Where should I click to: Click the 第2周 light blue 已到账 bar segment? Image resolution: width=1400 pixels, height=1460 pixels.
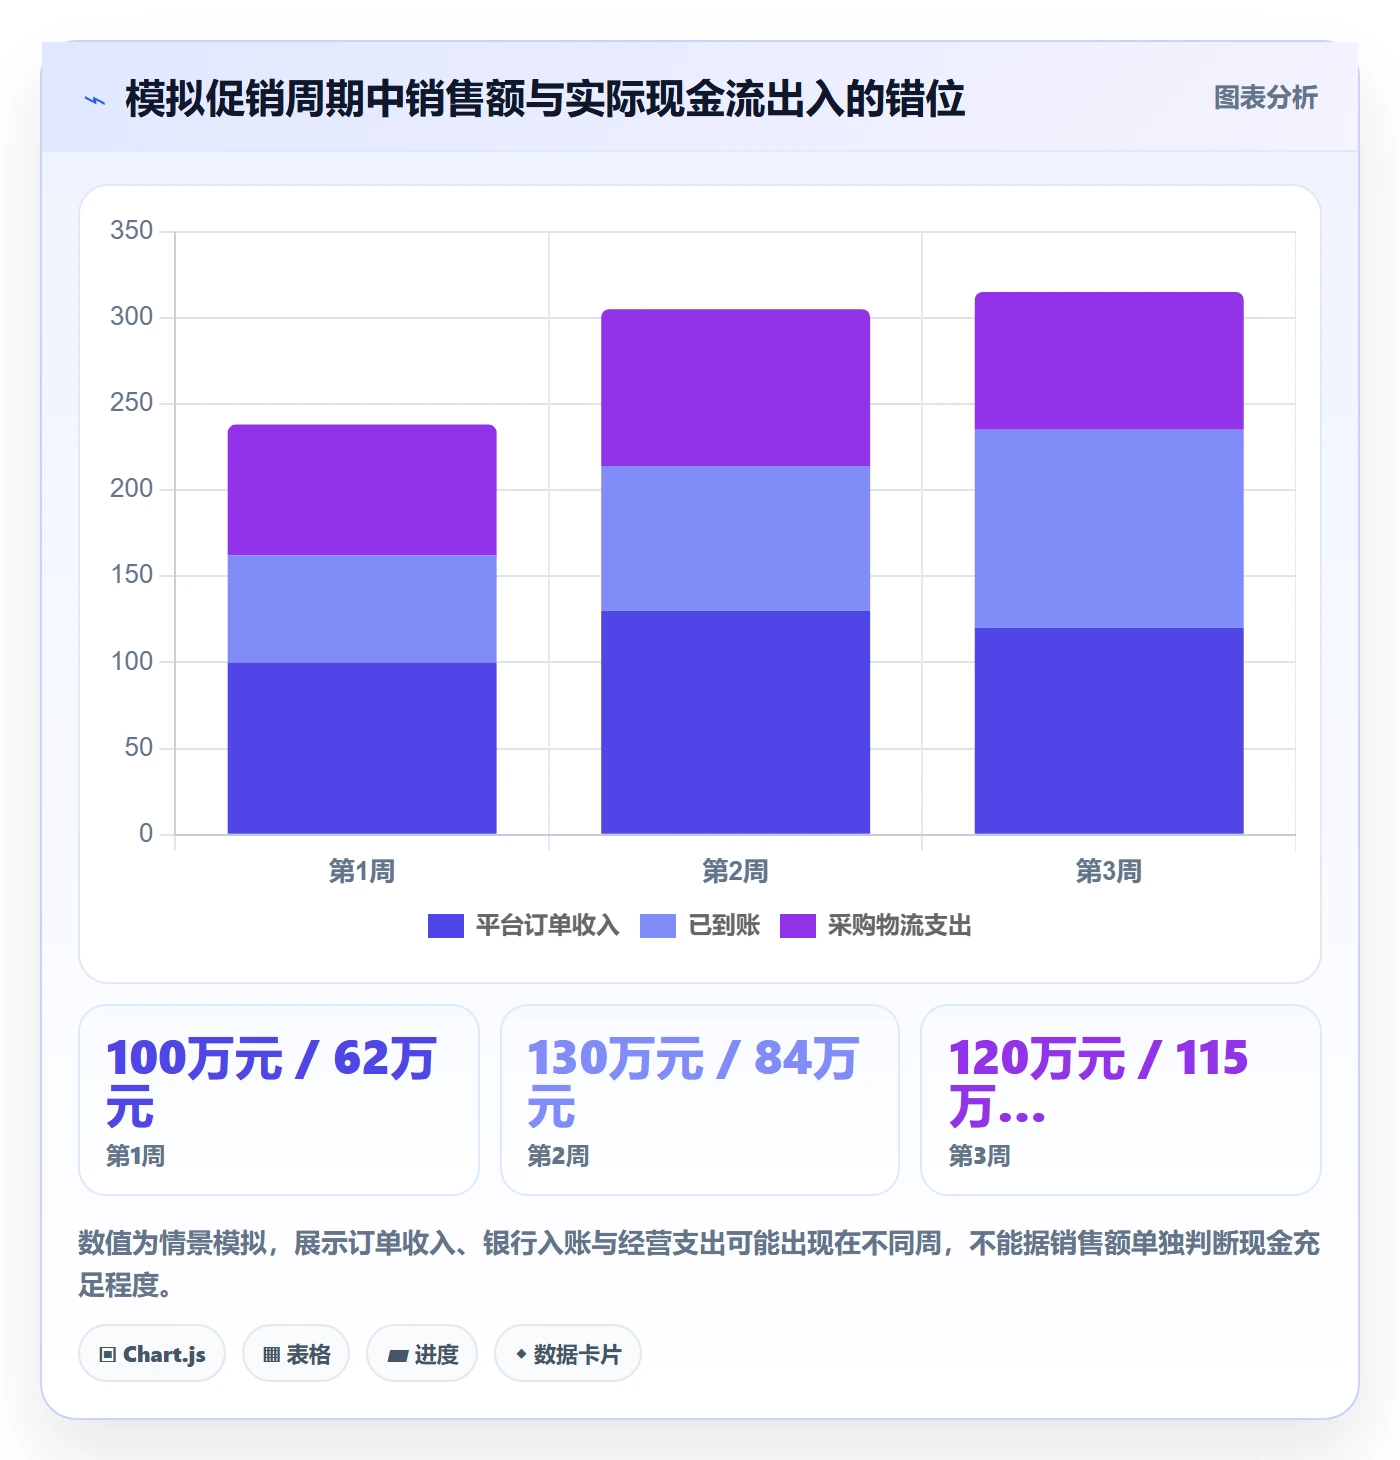[735, 538]
